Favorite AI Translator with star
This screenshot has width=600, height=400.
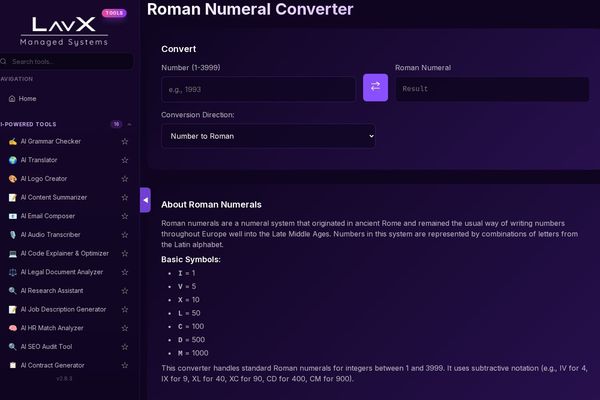coord(125,160)
